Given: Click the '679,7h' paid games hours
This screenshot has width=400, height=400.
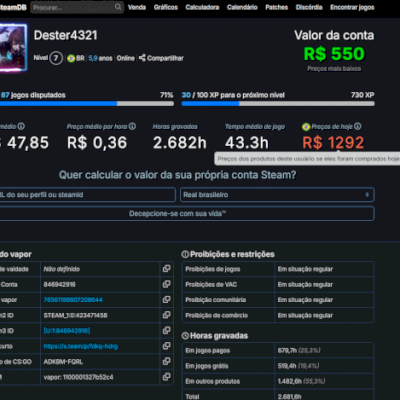Looking at the screenshot, I should (x=287, y=351).
